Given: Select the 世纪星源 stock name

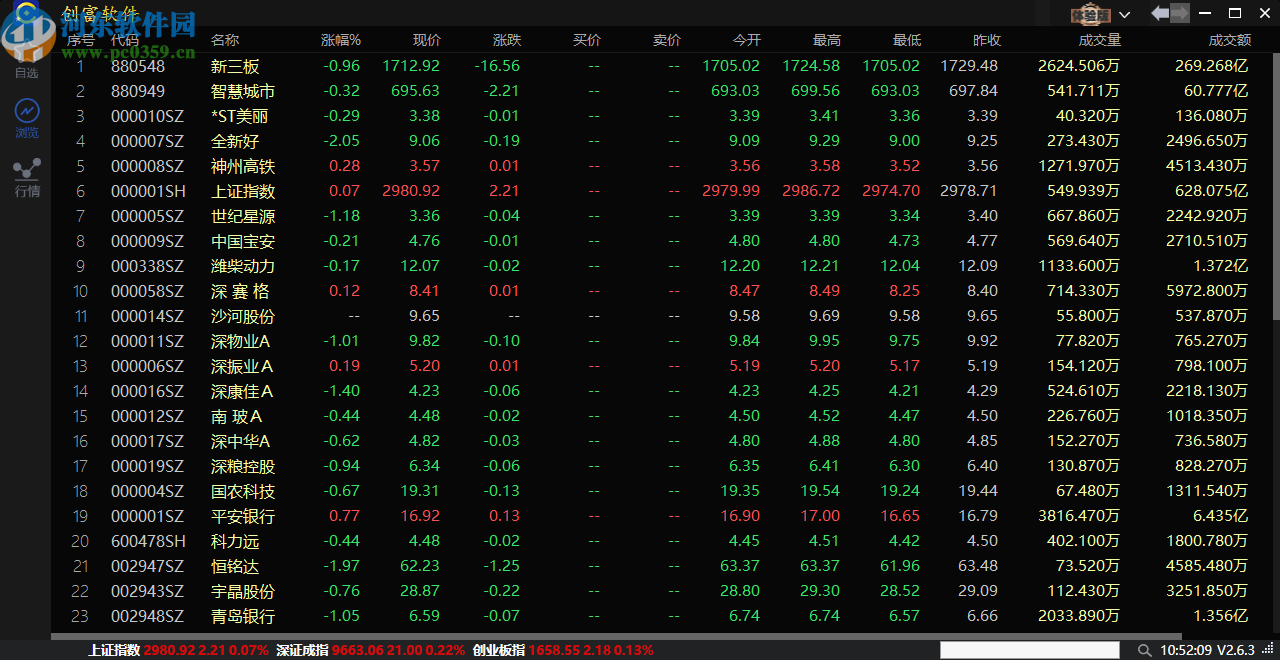Looking at the screenshot, I should click(243, 216).
